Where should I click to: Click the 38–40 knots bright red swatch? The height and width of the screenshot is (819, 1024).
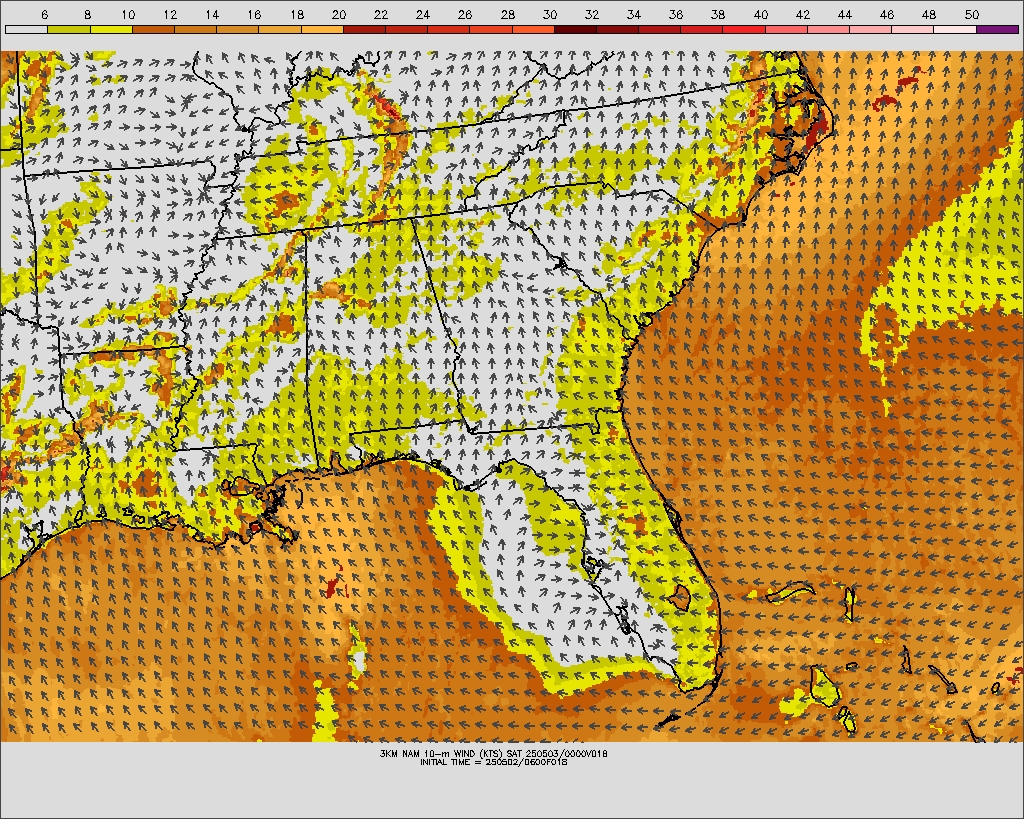pos(744,29)
